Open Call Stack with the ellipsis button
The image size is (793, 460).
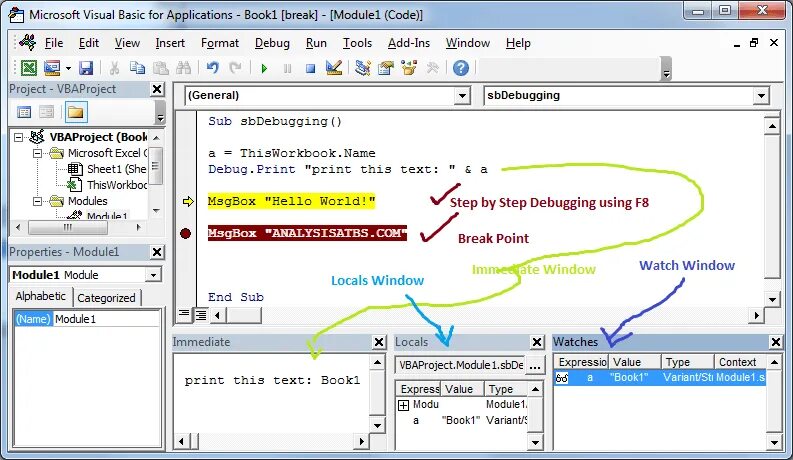(x=535, y=365)
